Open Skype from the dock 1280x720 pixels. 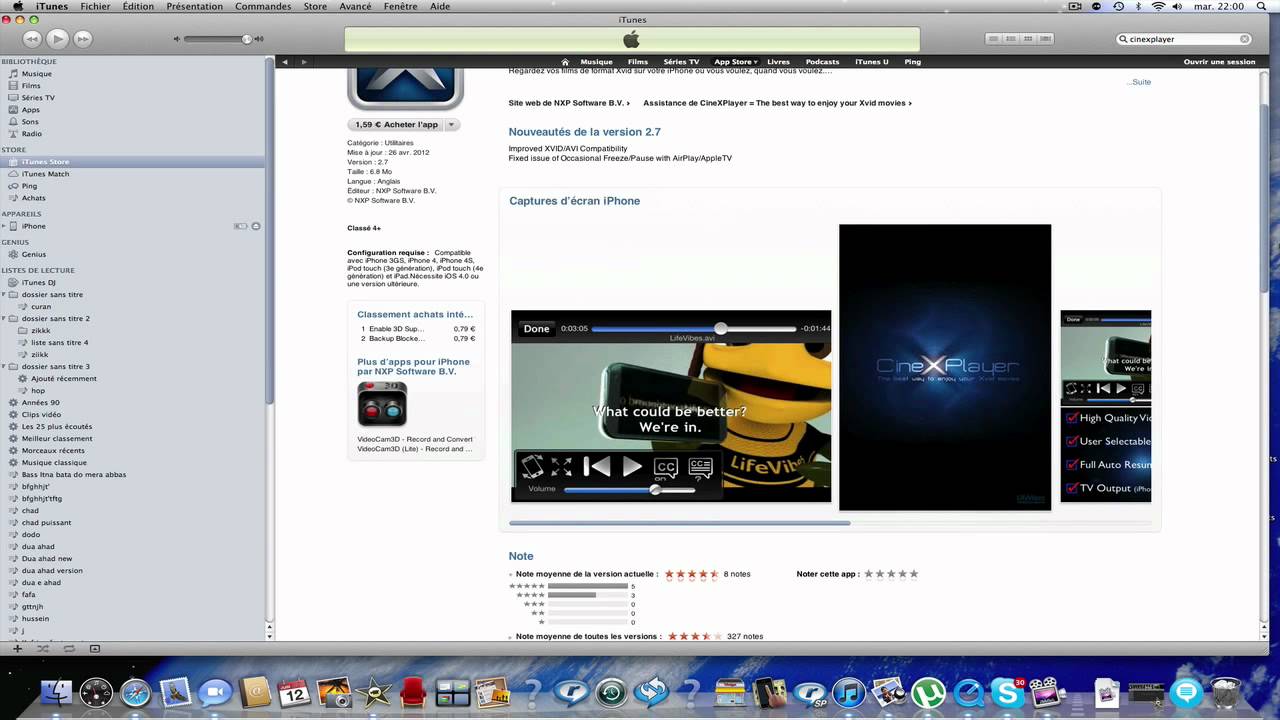[x=1007, y=692]
